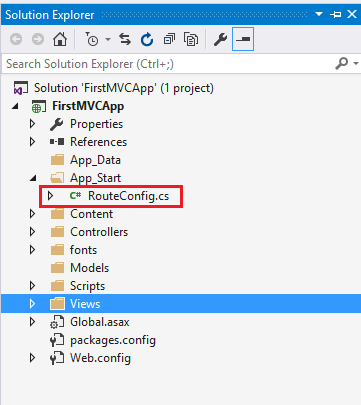Open Properties wrench icon in toolbar

pos(220,39)
